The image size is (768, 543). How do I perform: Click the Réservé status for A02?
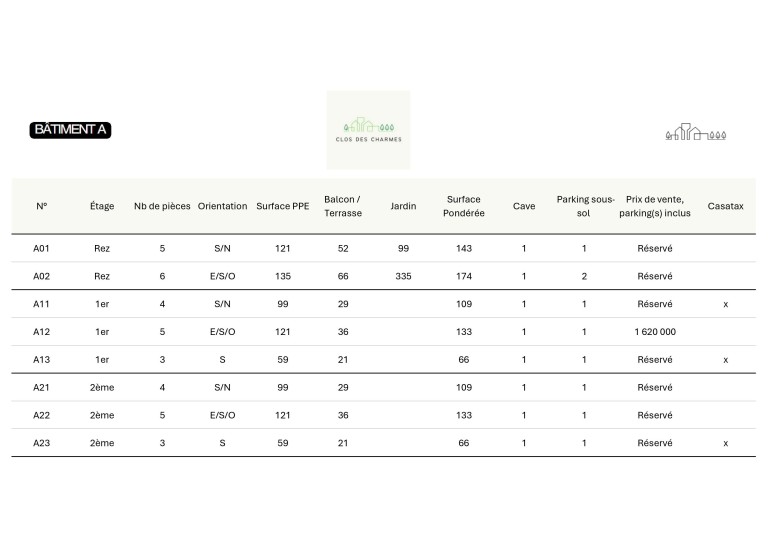point(655,276)
